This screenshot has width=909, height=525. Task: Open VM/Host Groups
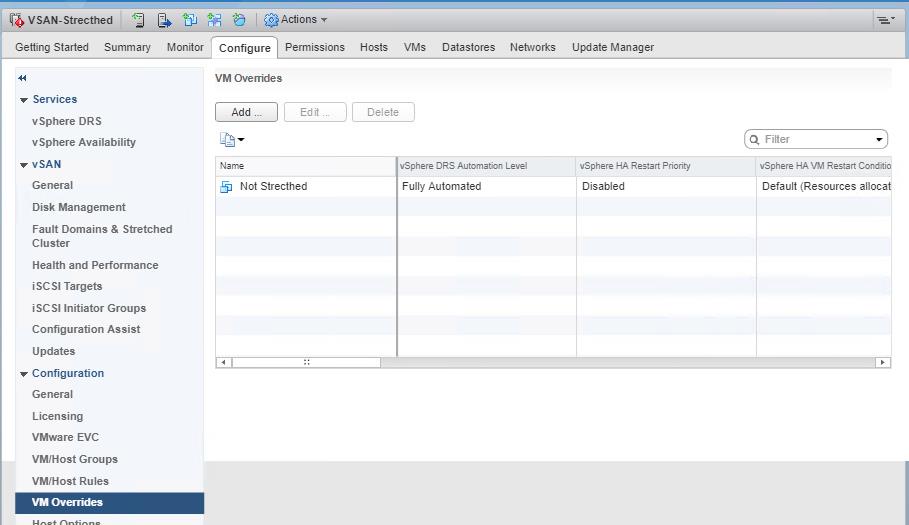point(75,459)
